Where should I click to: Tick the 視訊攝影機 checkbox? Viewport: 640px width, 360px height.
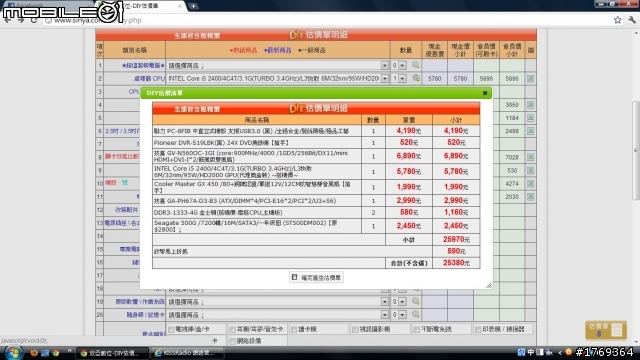click(x=355, y=329)
